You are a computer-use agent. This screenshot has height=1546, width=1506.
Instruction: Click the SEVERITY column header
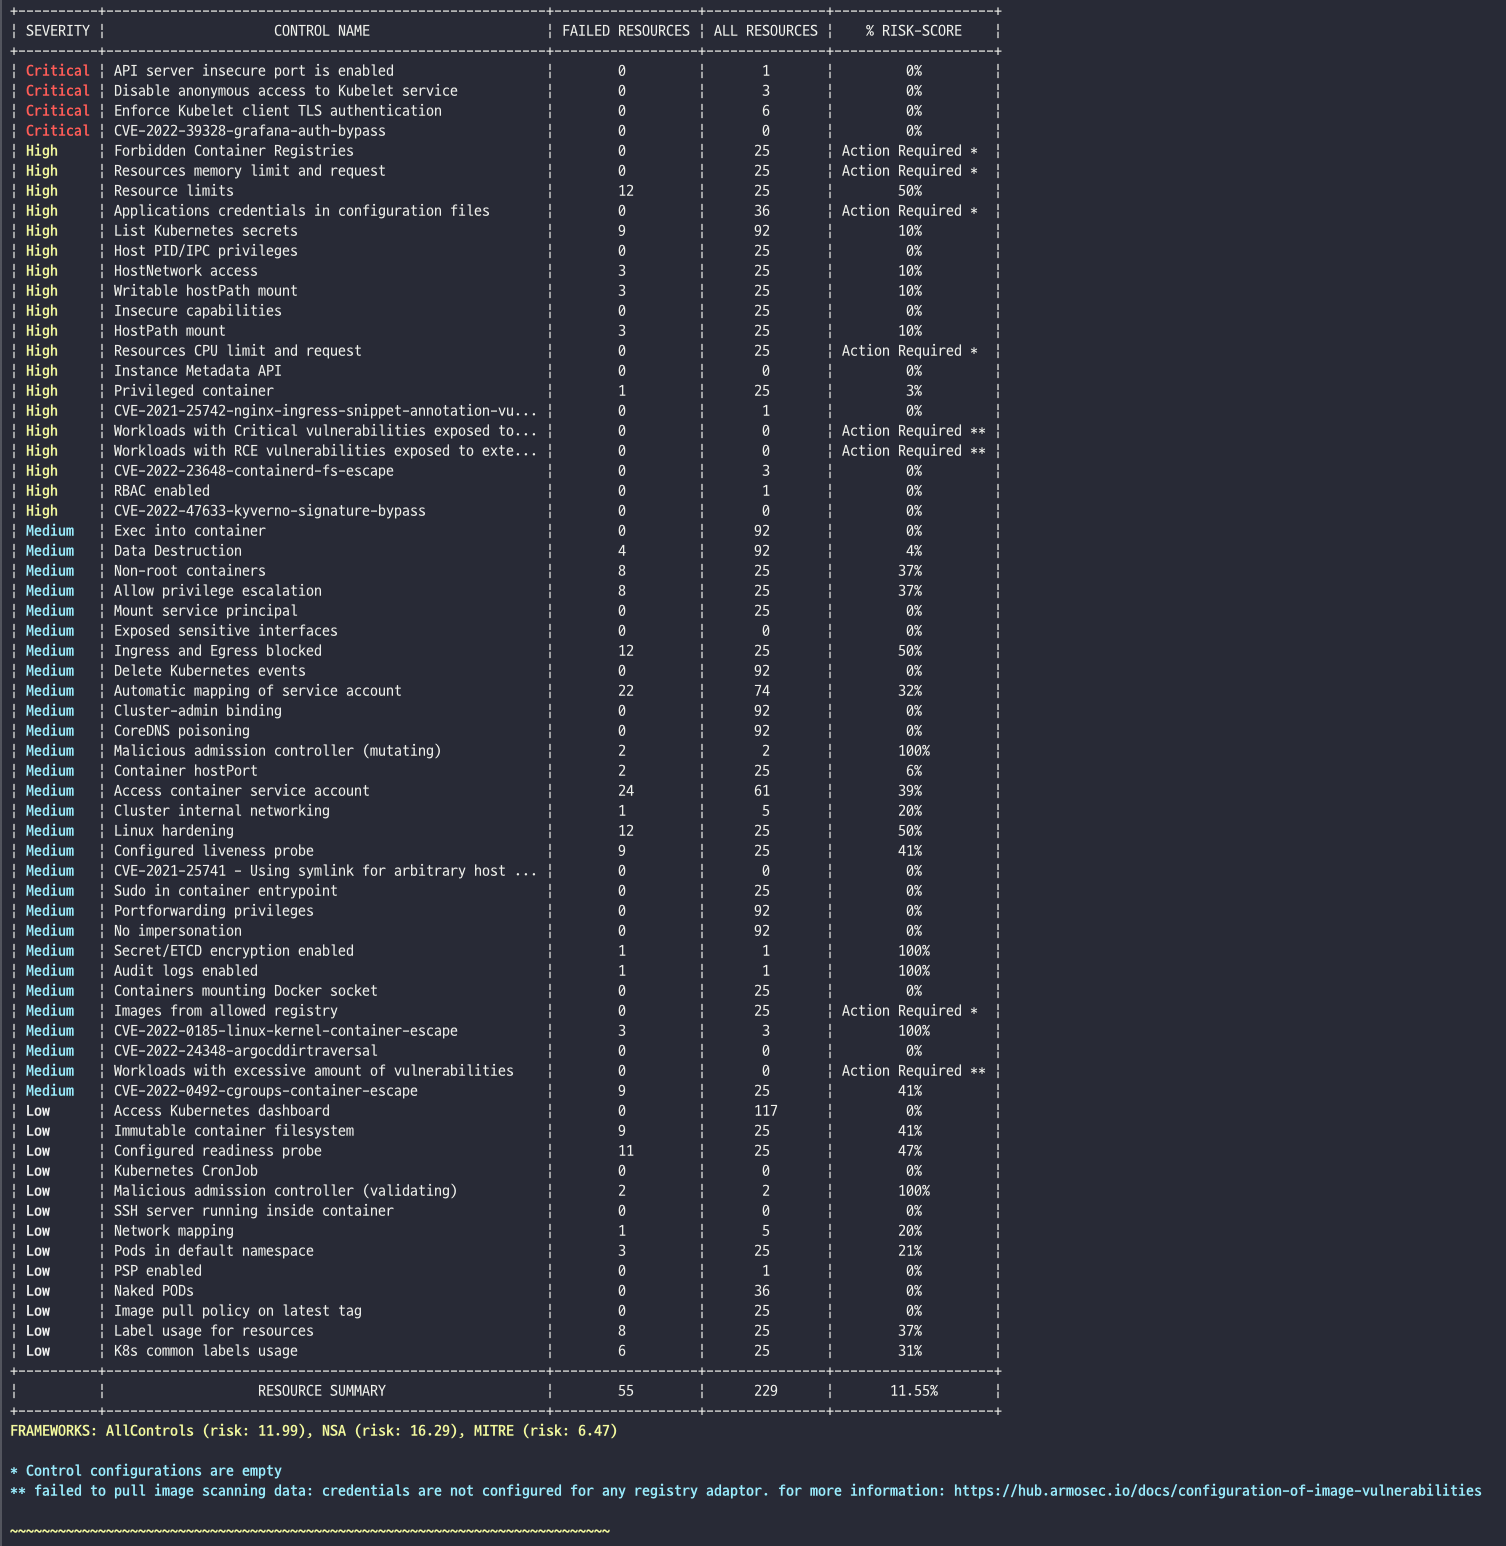coord(58,31)
